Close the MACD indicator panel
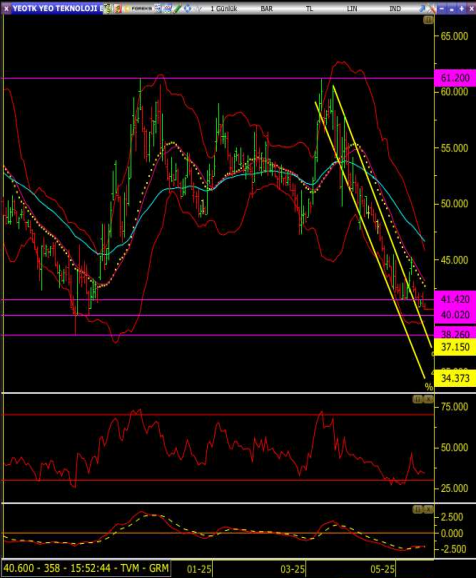 pos(428,509)
